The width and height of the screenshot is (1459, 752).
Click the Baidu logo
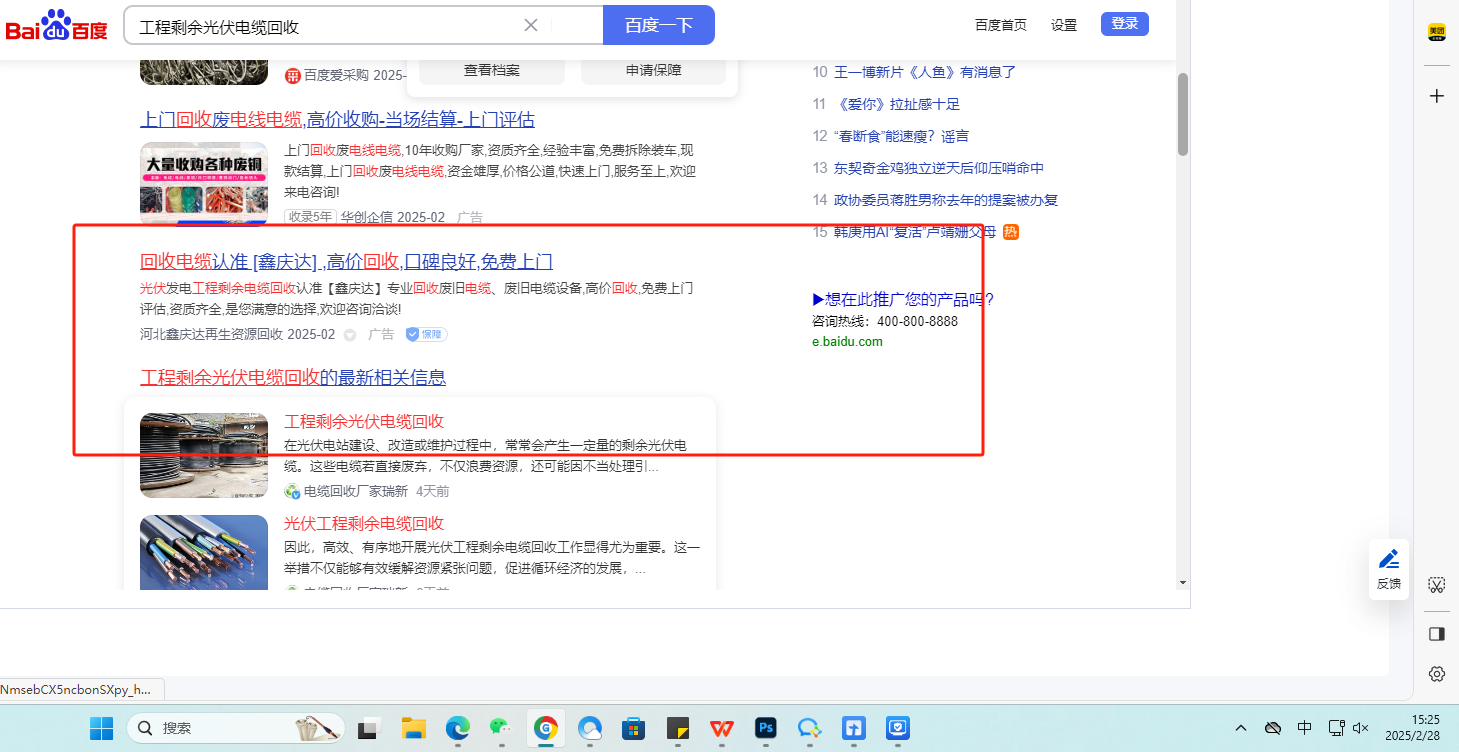(x=56, y=26)
